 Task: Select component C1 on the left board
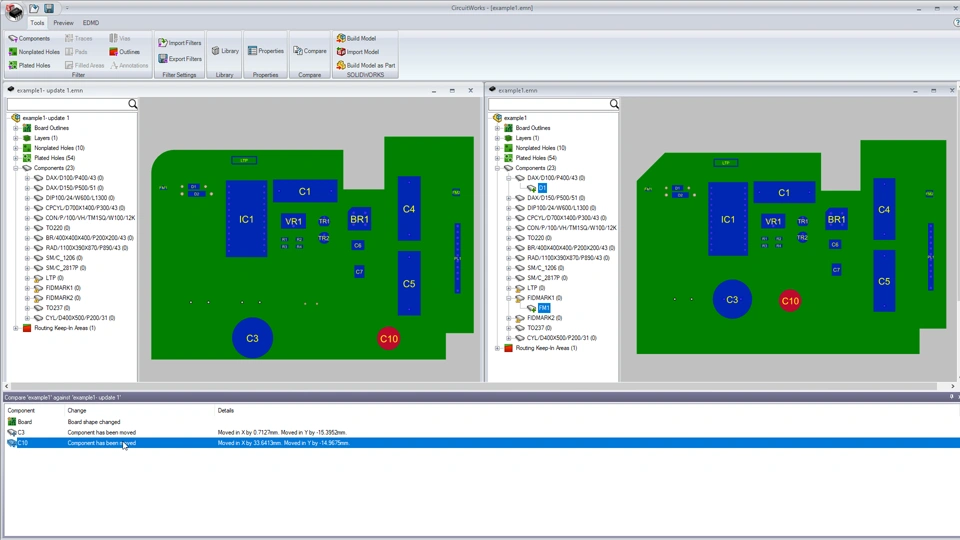tap(305, 191)
